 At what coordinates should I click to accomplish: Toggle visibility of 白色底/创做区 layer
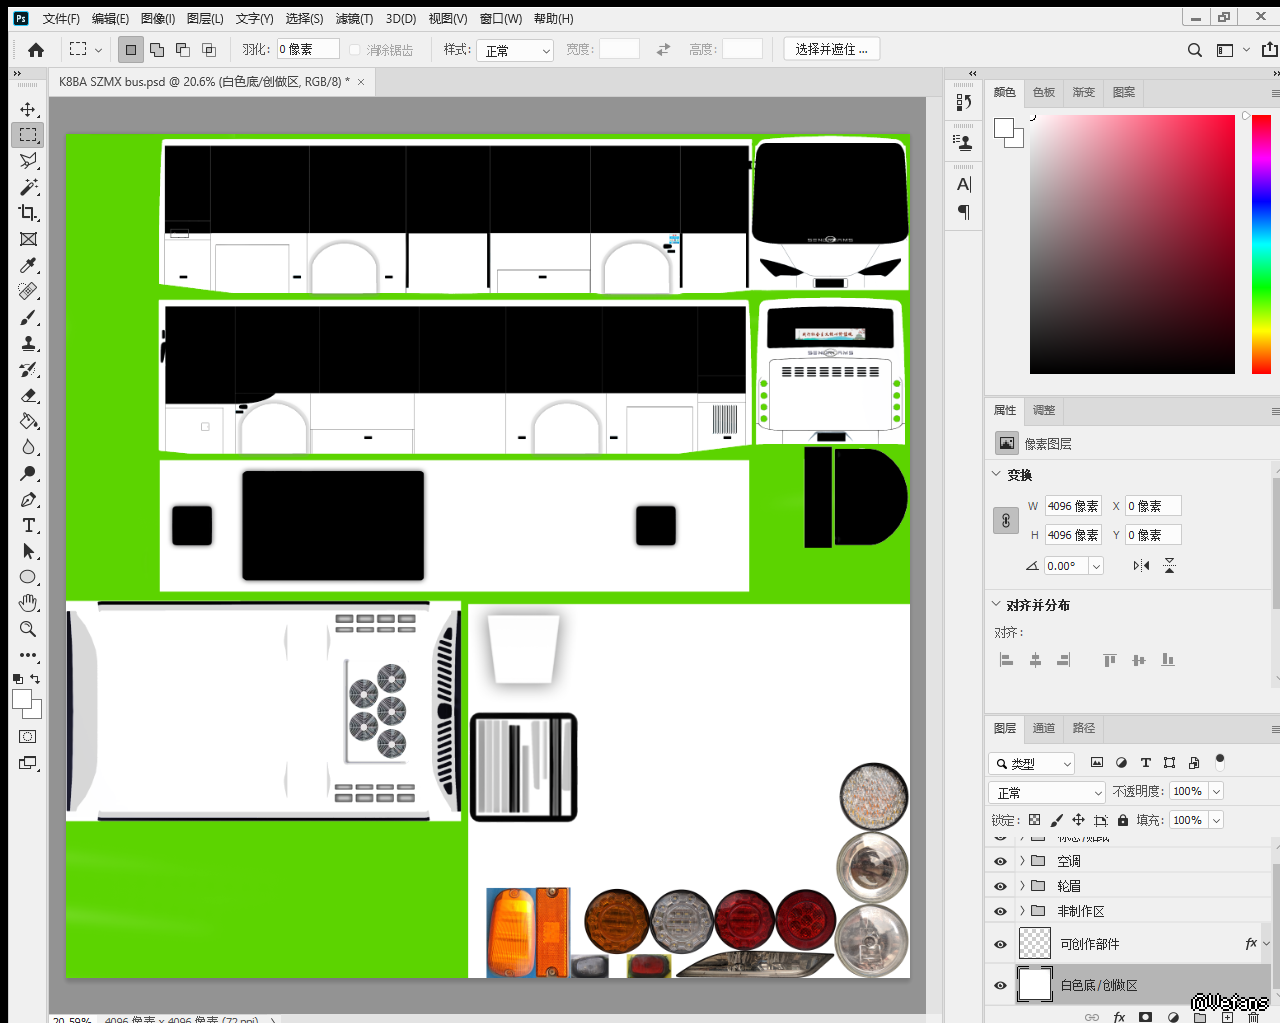[1000, 985]
